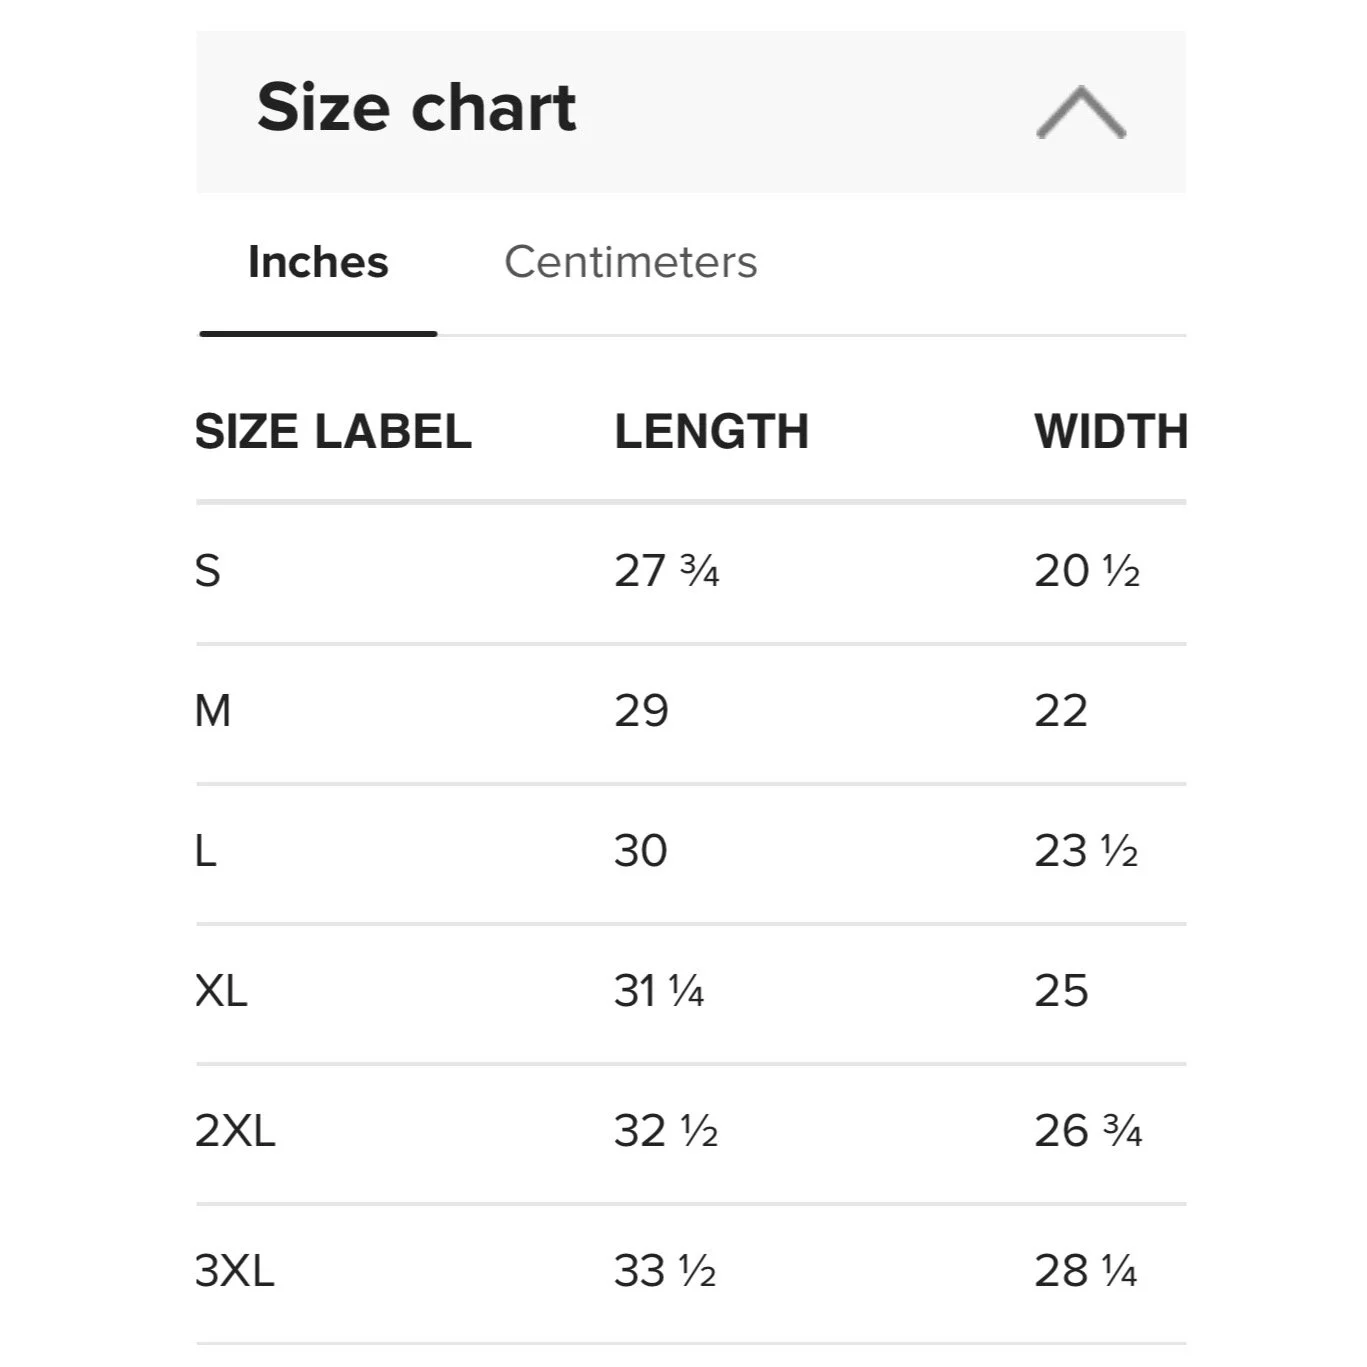Select the L size row label

click(x=206, y=852)
